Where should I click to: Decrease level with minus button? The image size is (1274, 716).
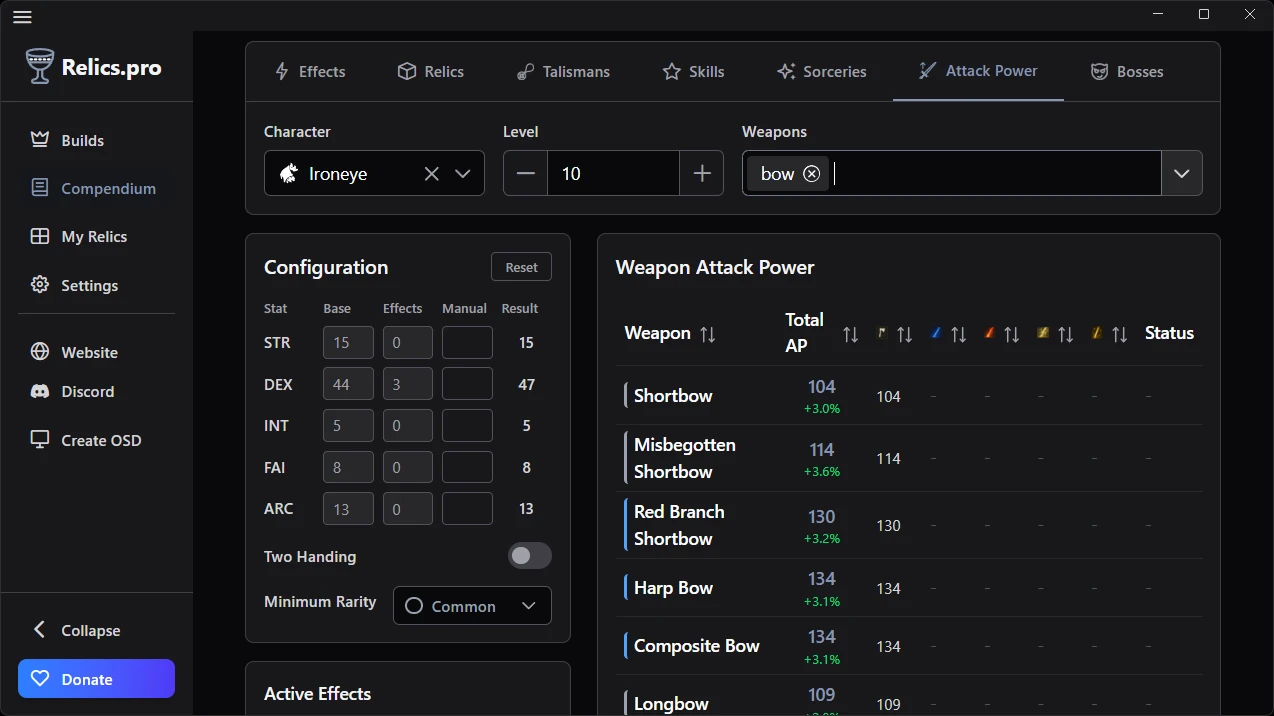click(525, 174)
